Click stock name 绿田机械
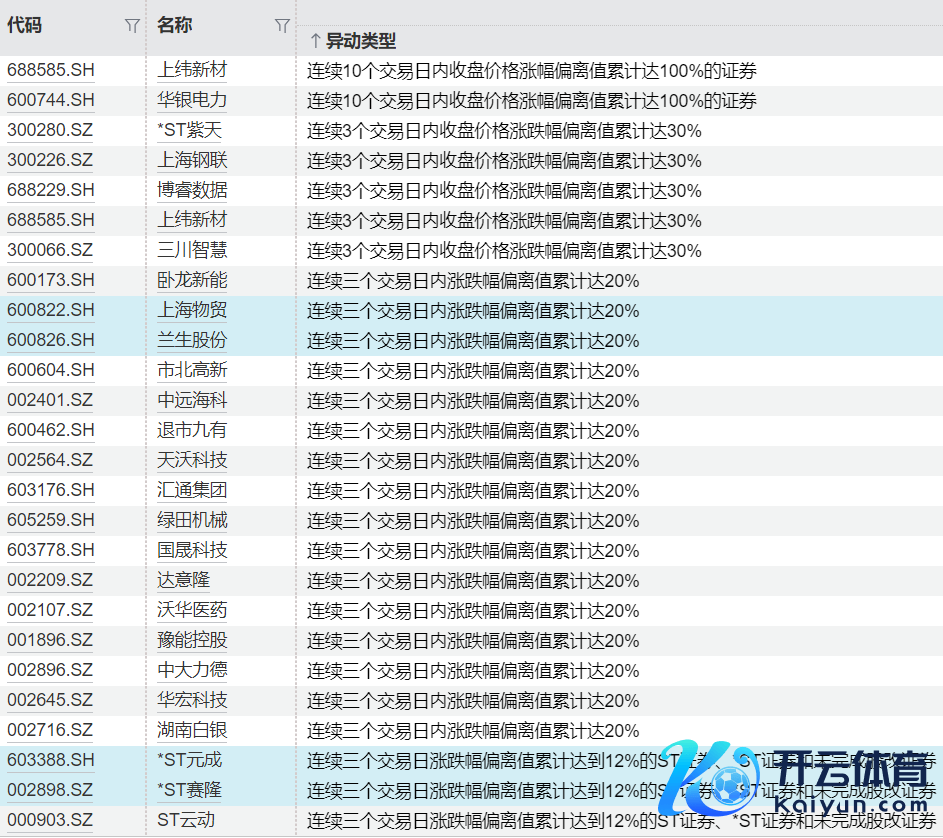Screen dimensions: 943x838 coord(192,521)
